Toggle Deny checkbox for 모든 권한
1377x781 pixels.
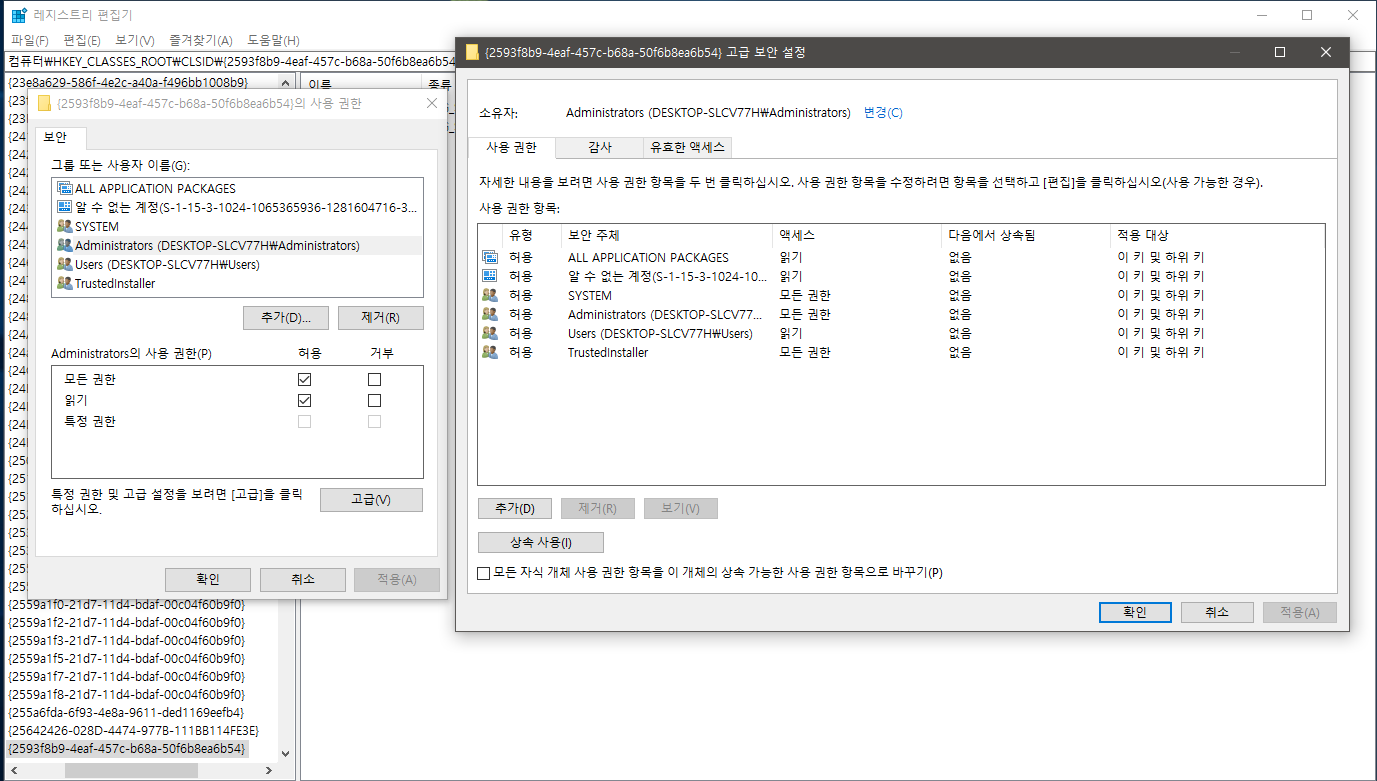(374, 380)
